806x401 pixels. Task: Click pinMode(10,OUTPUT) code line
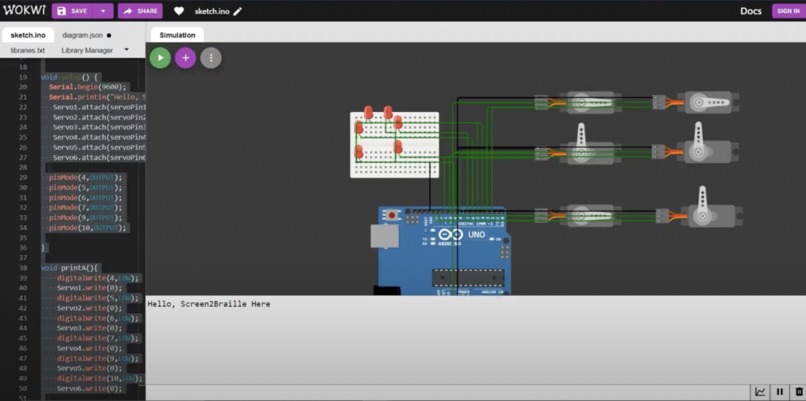(x=86, y=228)
